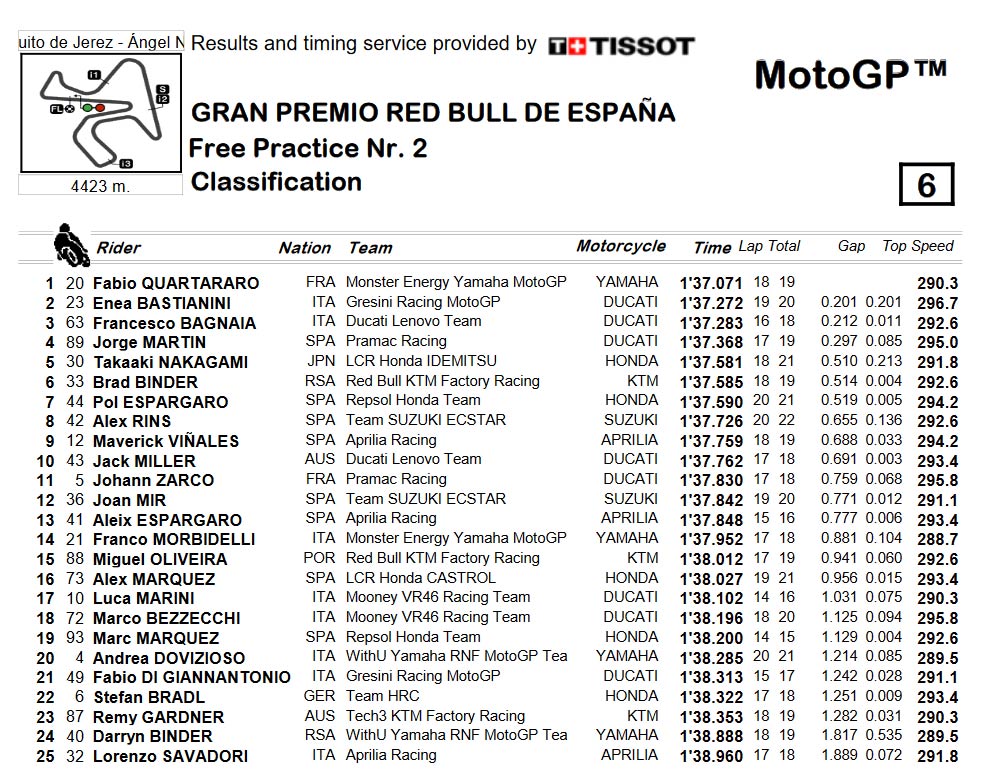Screen dimensions: 986x782
Task: Click the green dot on circuit map
Action: coord(87,108)
